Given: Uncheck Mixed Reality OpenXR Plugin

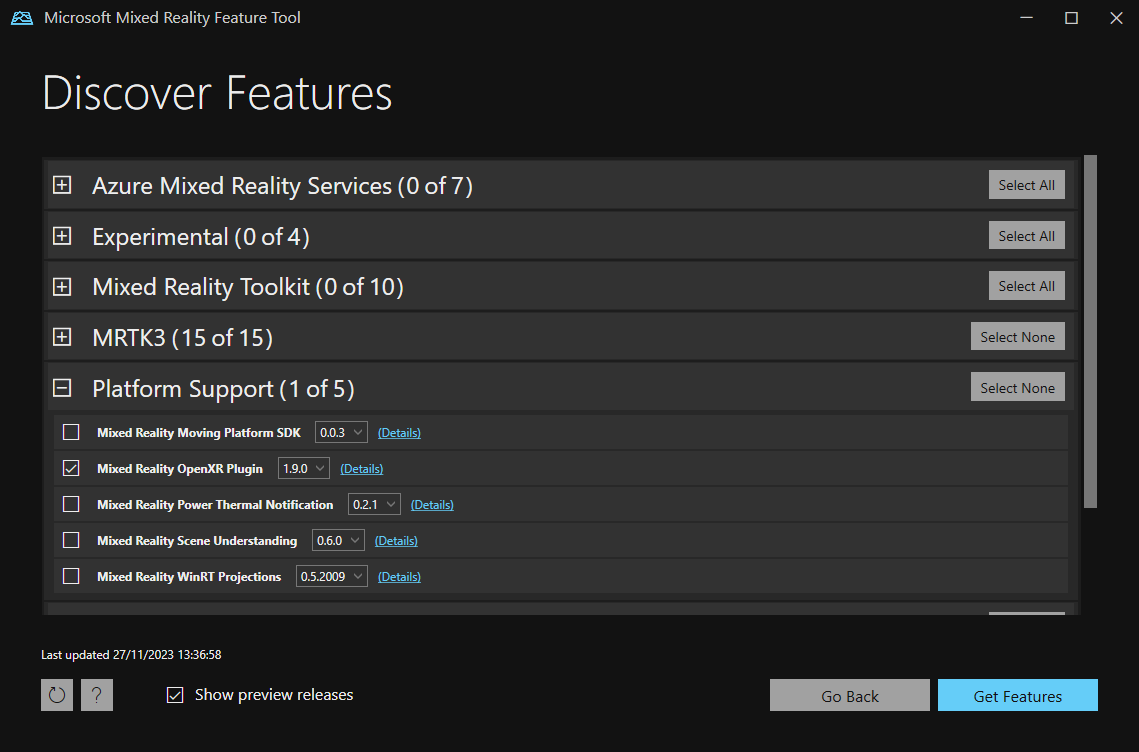Looking at the screenshot, I should click(x=70, y=467).
